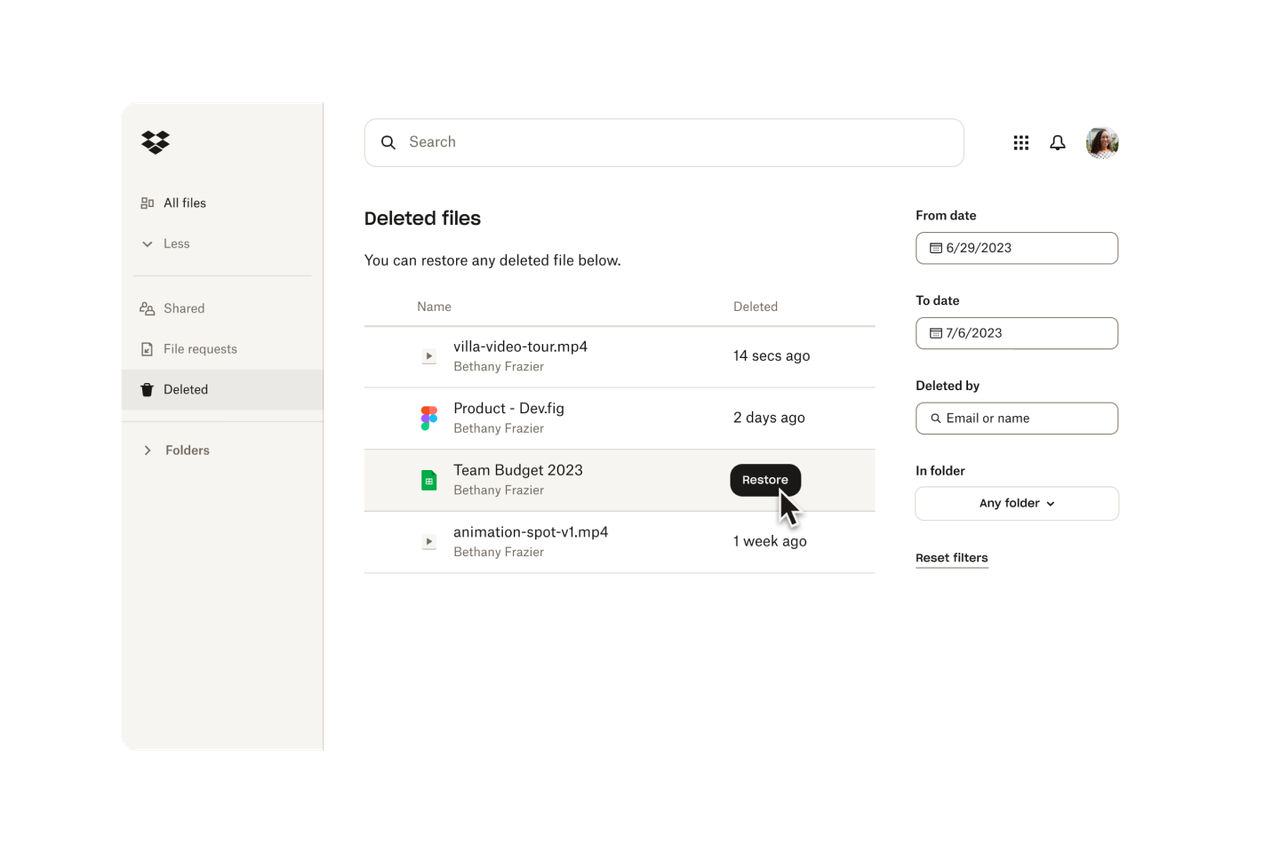The height and width of the screenshot is (853, 1280).
Task: Expand the Folders section
Action: point(187,450)
